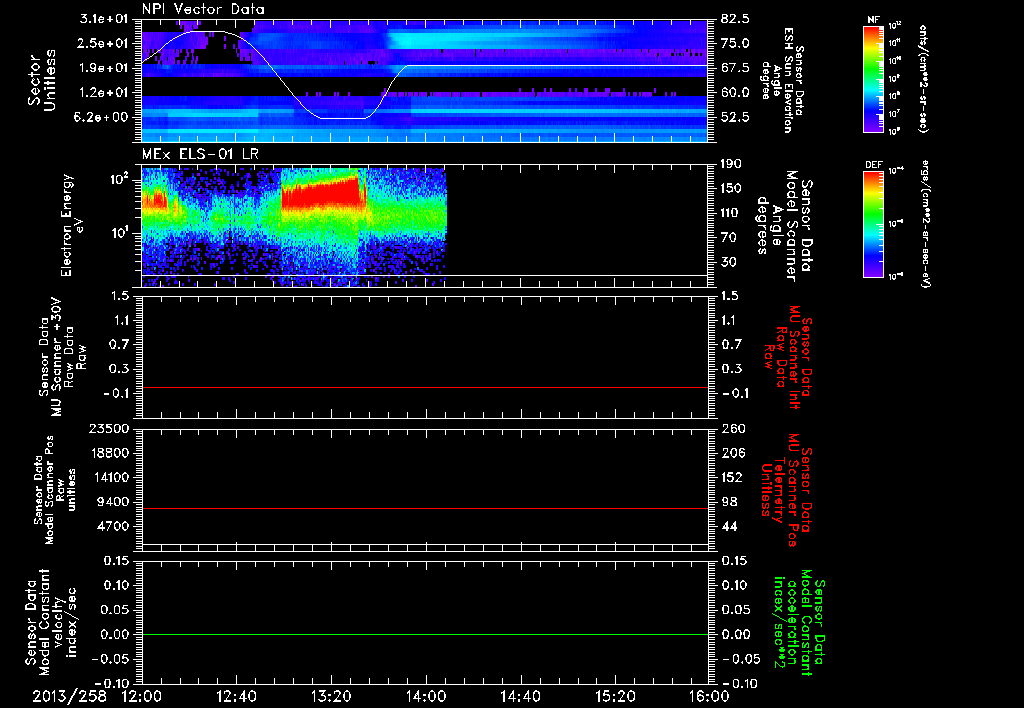1024x708 pixels.
Task: Click the "Model Scanner Angle degrees" label
Action: click(783, 226)
